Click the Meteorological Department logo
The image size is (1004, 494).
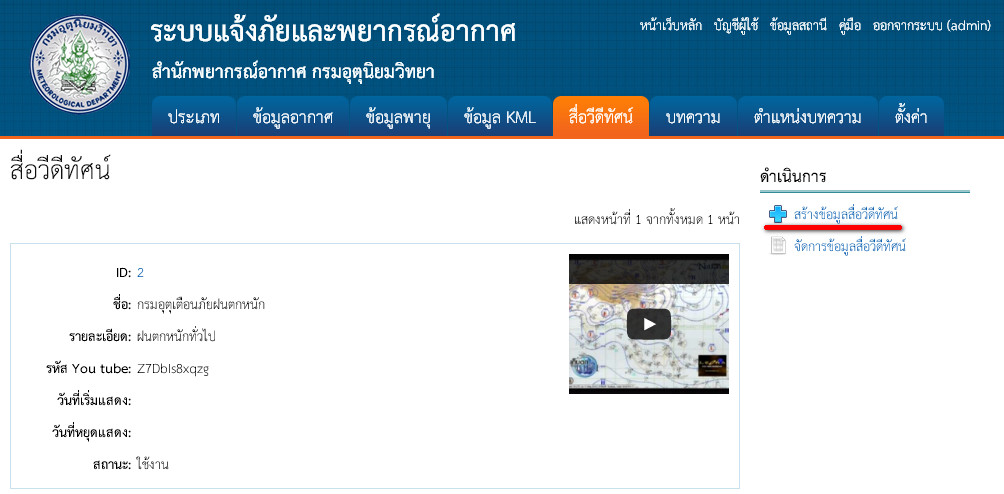tap(79, 64)
